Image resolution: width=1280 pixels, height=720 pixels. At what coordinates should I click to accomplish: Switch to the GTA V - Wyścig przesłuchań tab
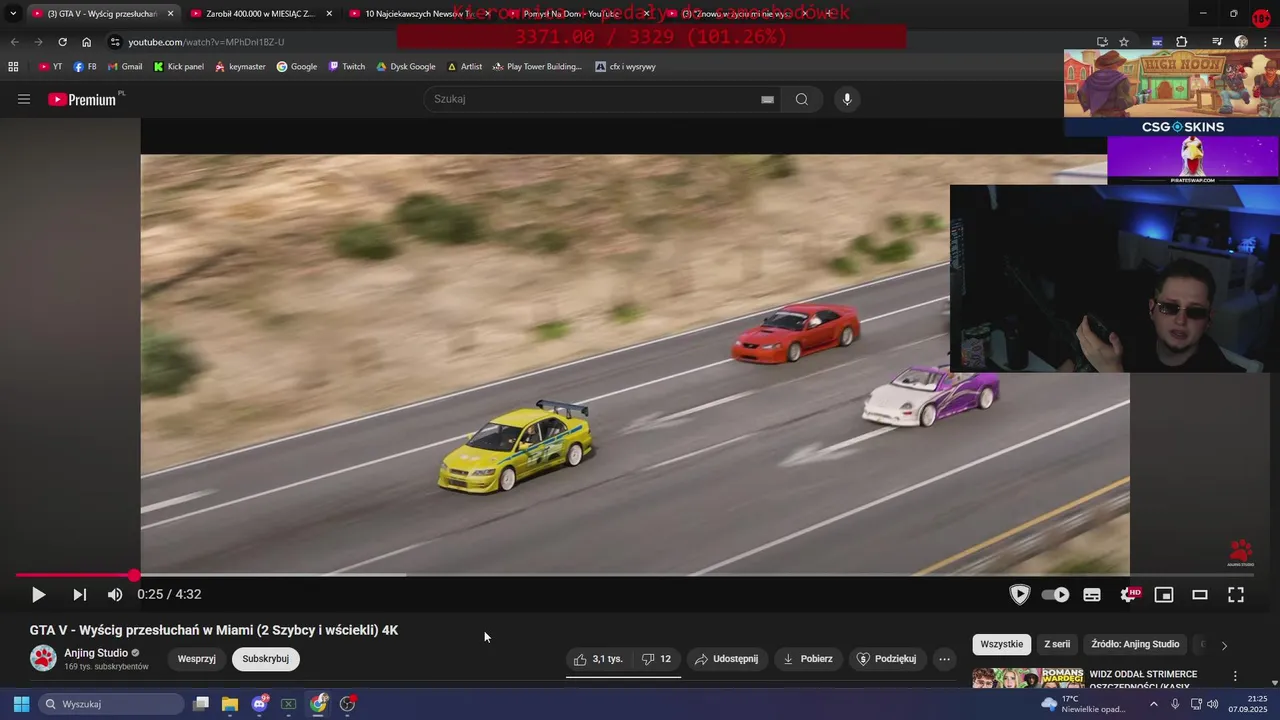pyautogui.click(x=102, y=14)
